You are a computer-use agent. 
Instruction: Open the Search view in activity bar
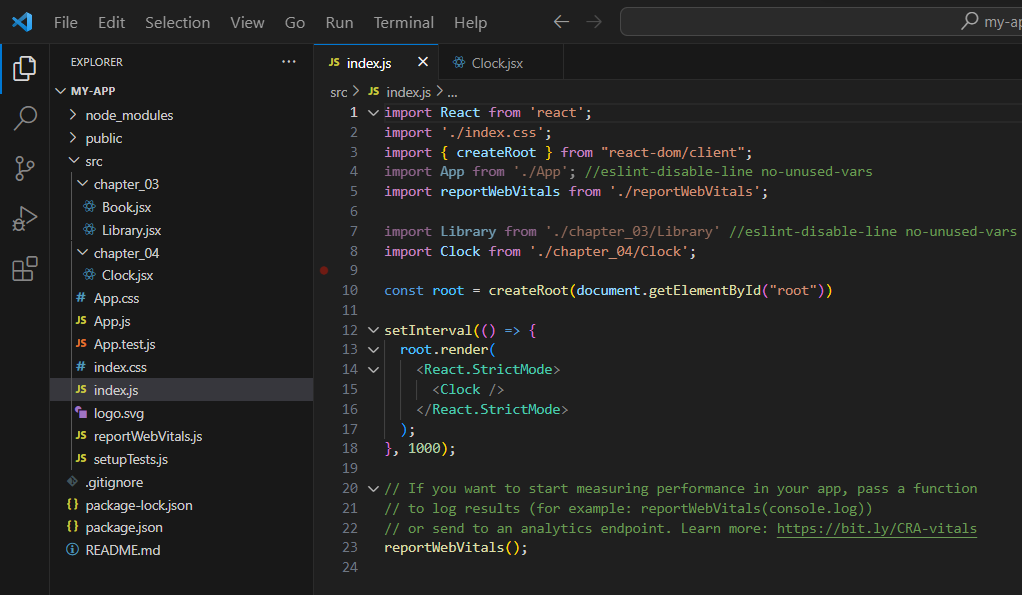click(x=25, y=118)
